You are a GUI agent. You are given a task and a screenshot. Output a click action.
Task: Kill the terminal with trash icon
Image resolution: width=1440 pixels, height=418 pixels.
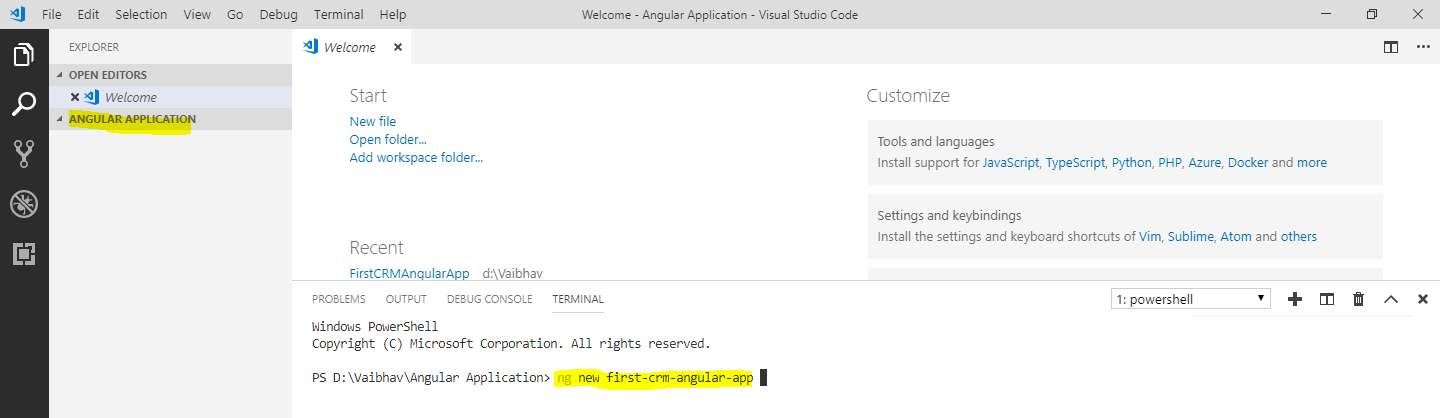coord(1358,299)
